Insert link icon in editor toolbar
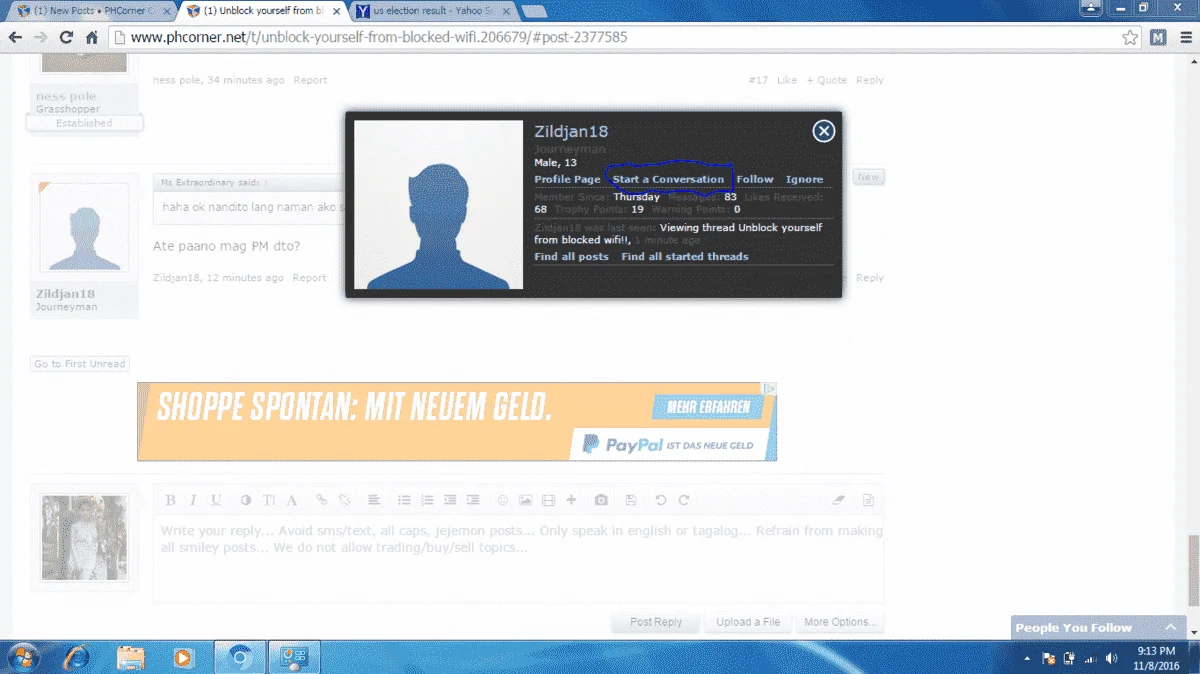Screen dimensions: 1200x674 coord(322,500)
